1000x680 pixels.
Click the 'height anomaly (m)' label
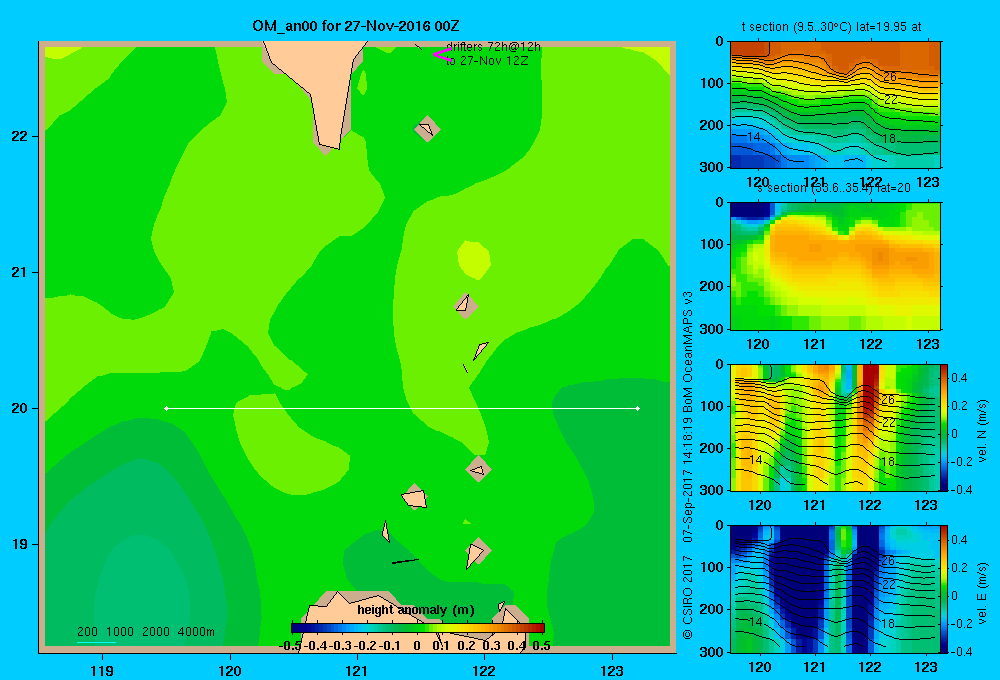click(416, 610)
